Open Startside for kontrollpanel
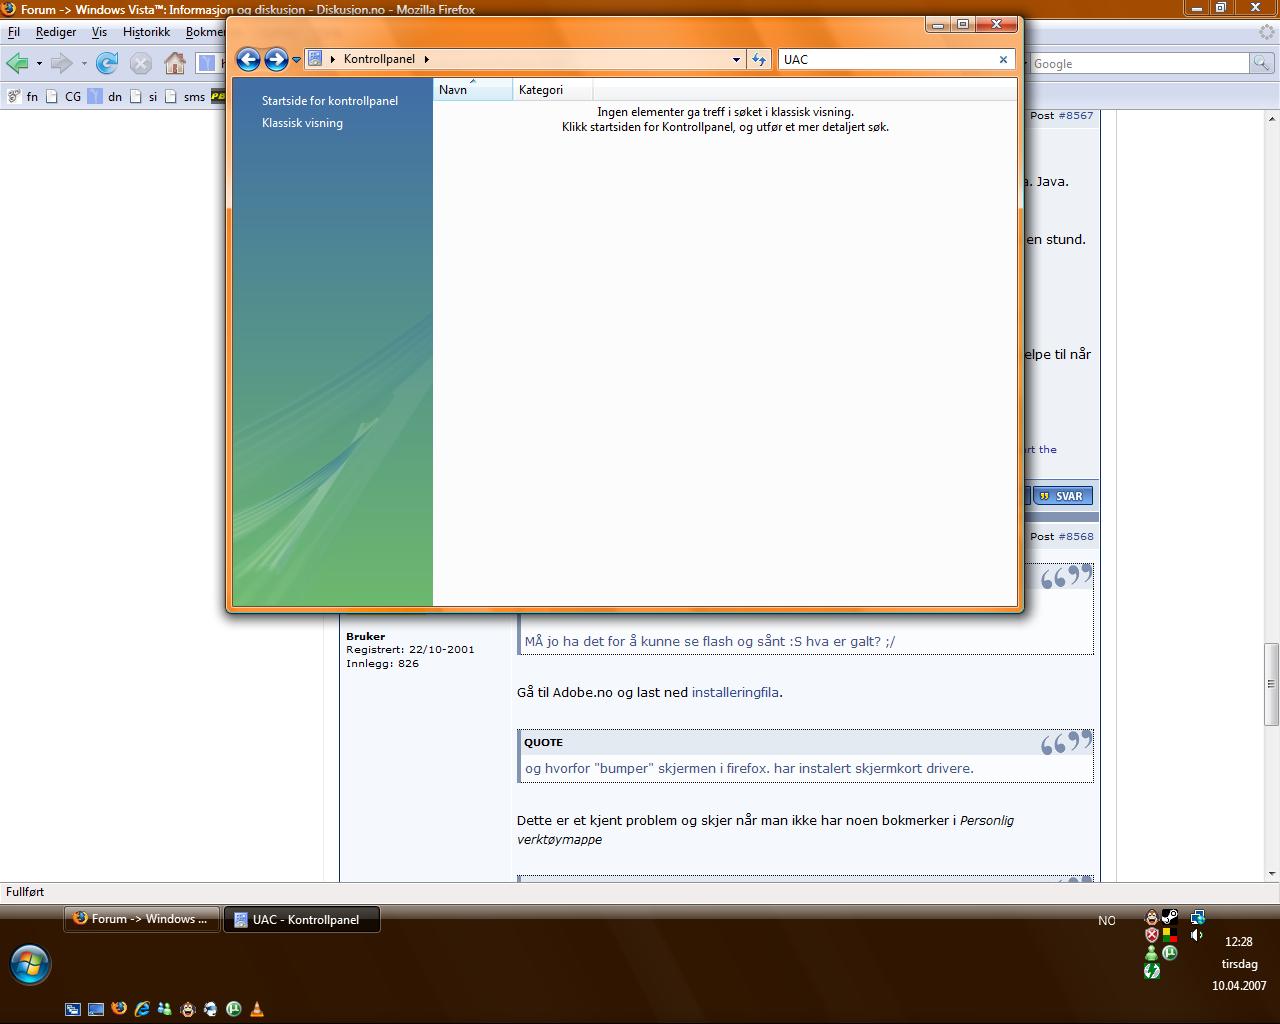Screen dimensions: 1280x1024 pos(330,101)
